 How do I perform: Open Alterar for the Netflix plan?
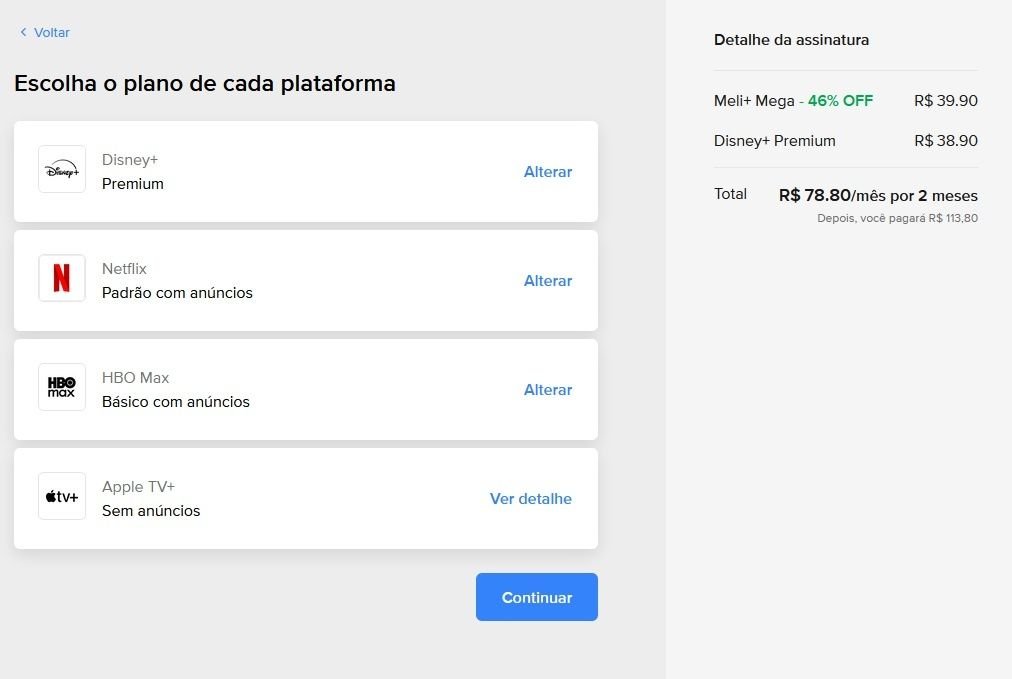pos(547,281)
